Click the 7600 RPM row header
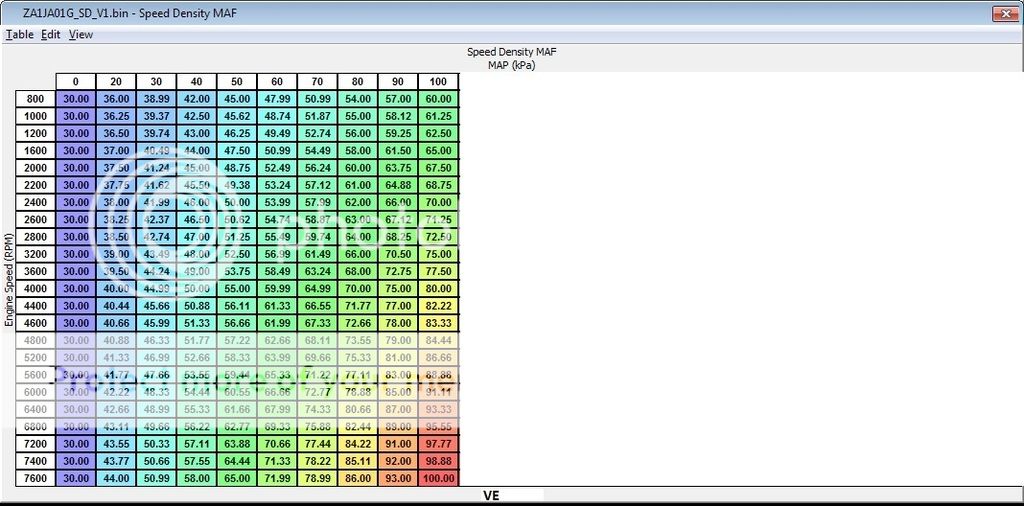 pyautogui.click(x=35, y=479)
